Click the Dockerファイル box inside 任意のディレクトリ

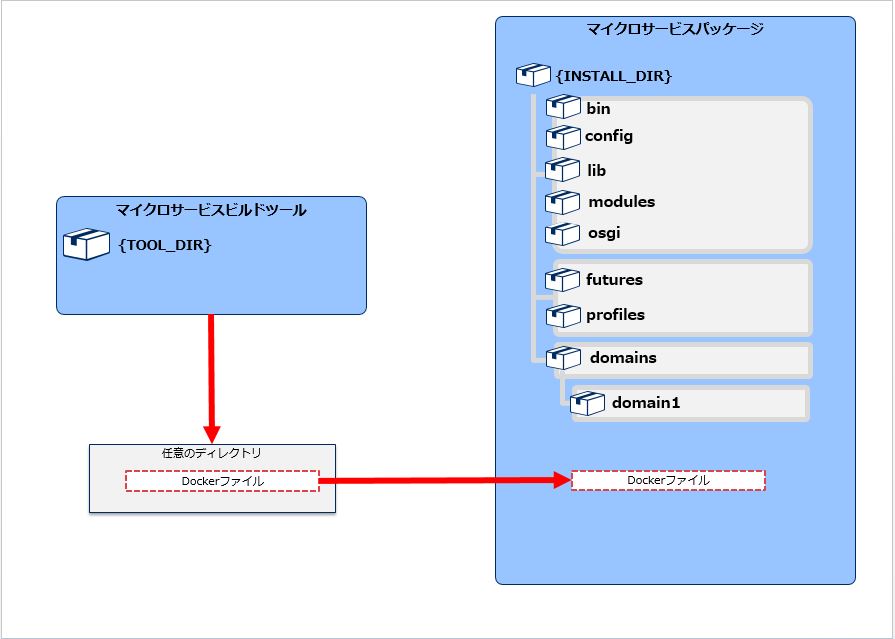pyautogui.click(x=222, y=481)
